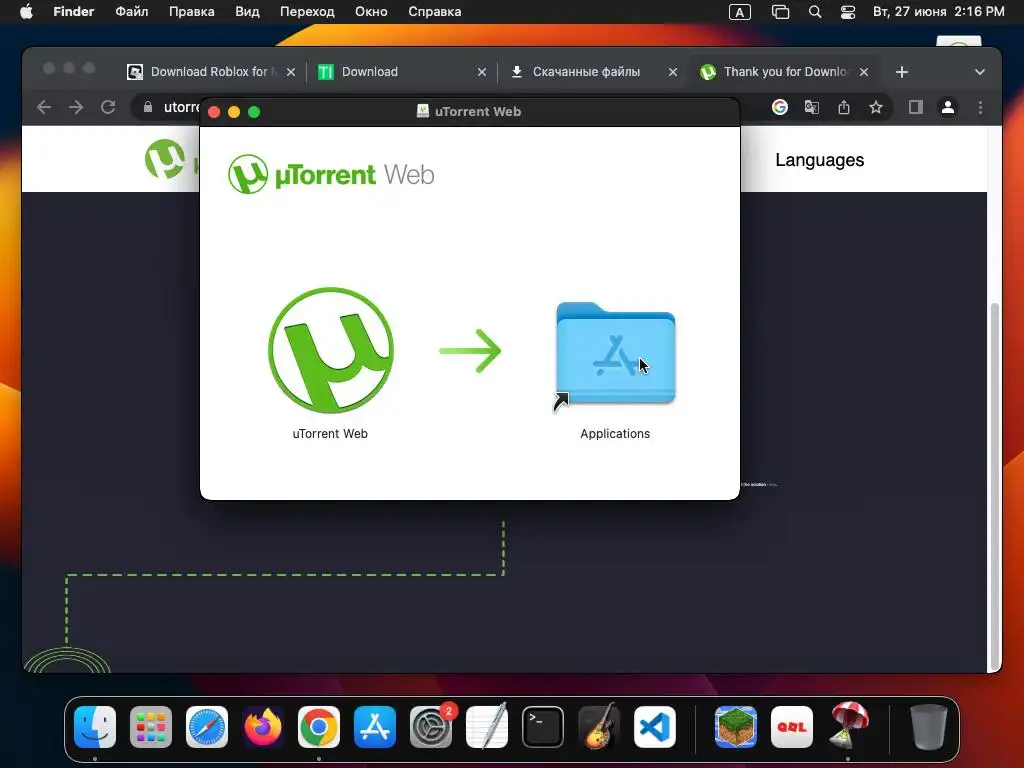Click the uTorrent Web app icon
The width and height of the screenshot is (1024, 768).
coord(331,350)
